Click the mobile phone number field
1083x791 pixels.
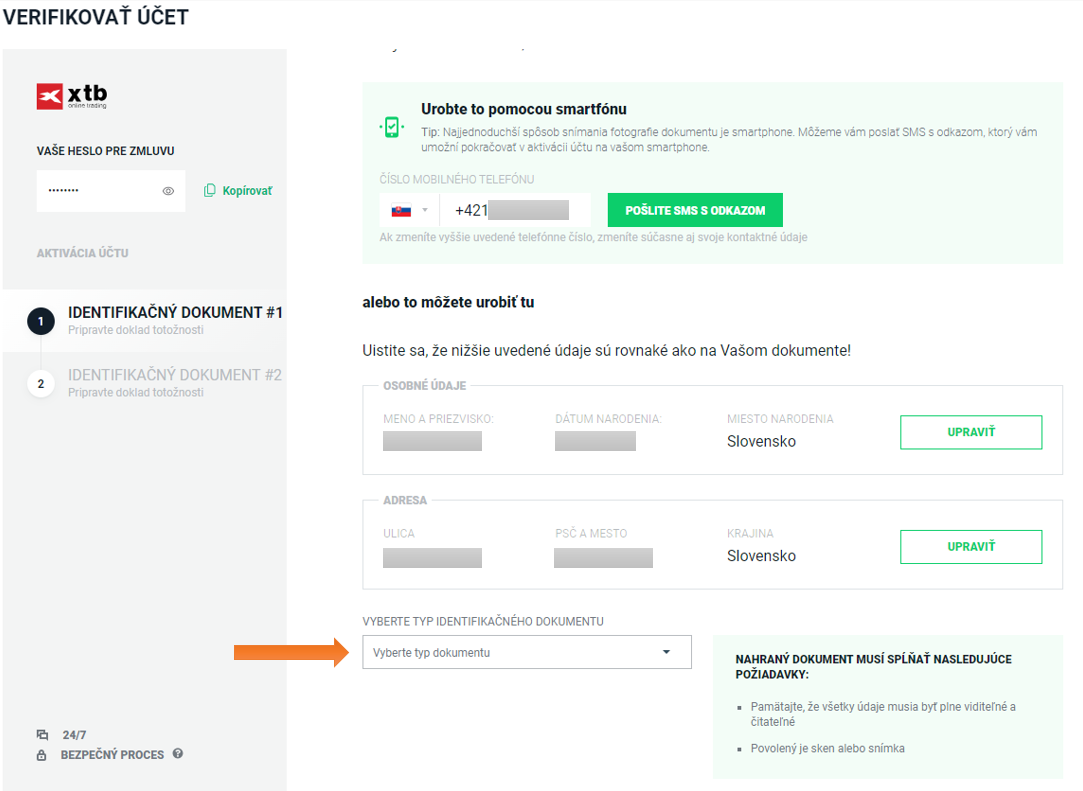pos(515,210)
